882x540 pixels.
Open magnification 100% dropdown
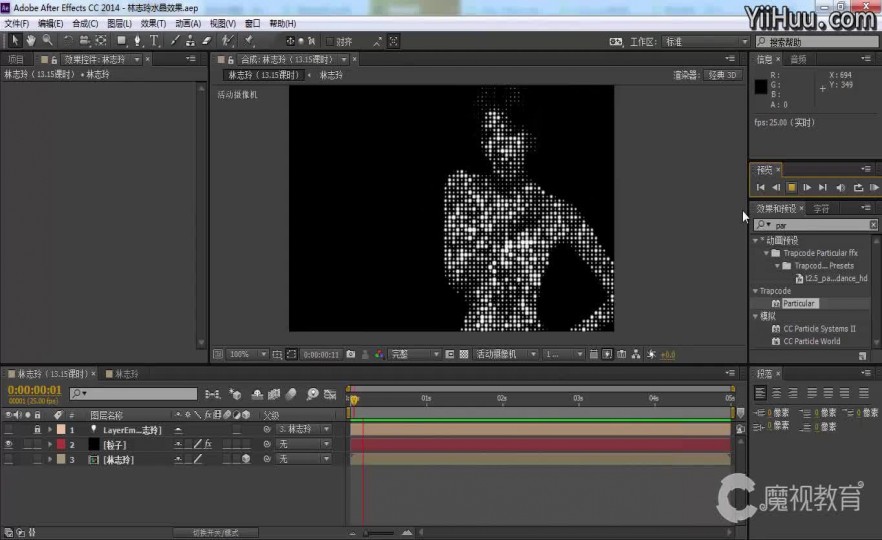(247, 354)
